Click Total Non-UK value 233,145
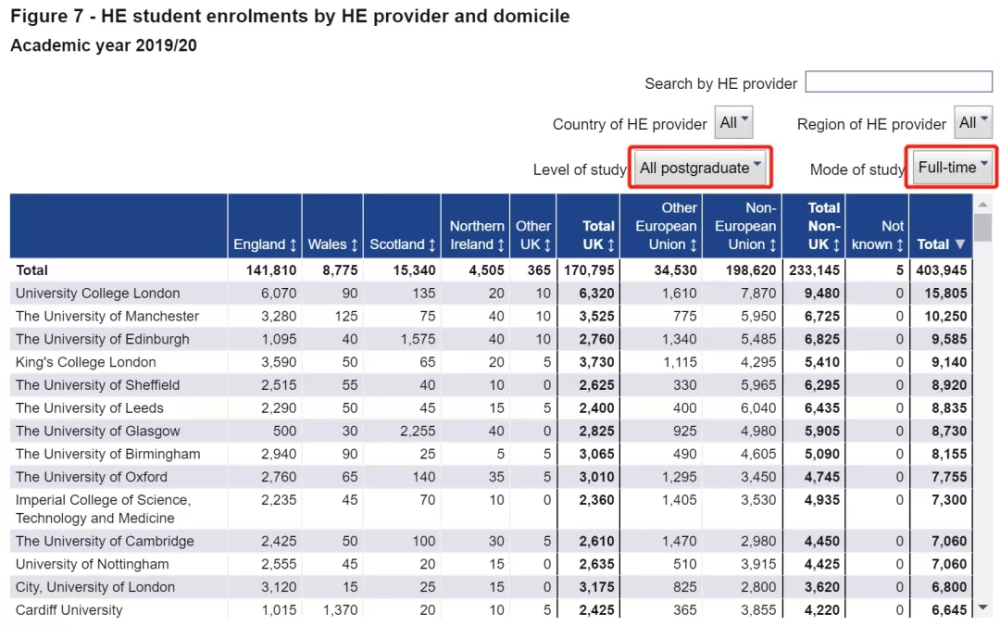 pos(814,270)
